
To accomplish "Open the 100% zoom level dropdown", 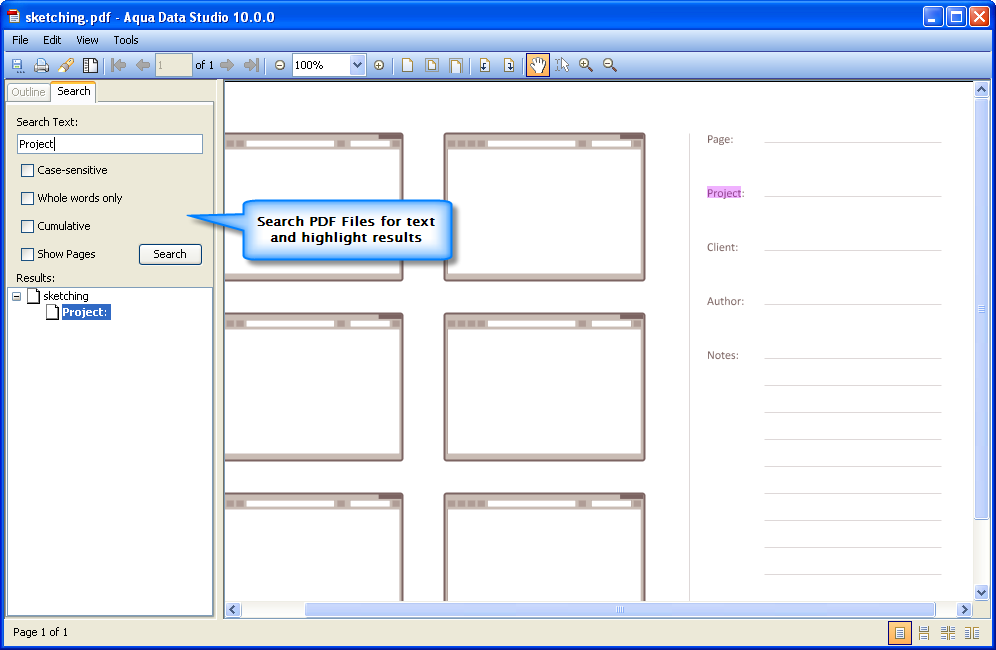I will tap(358, 65).
